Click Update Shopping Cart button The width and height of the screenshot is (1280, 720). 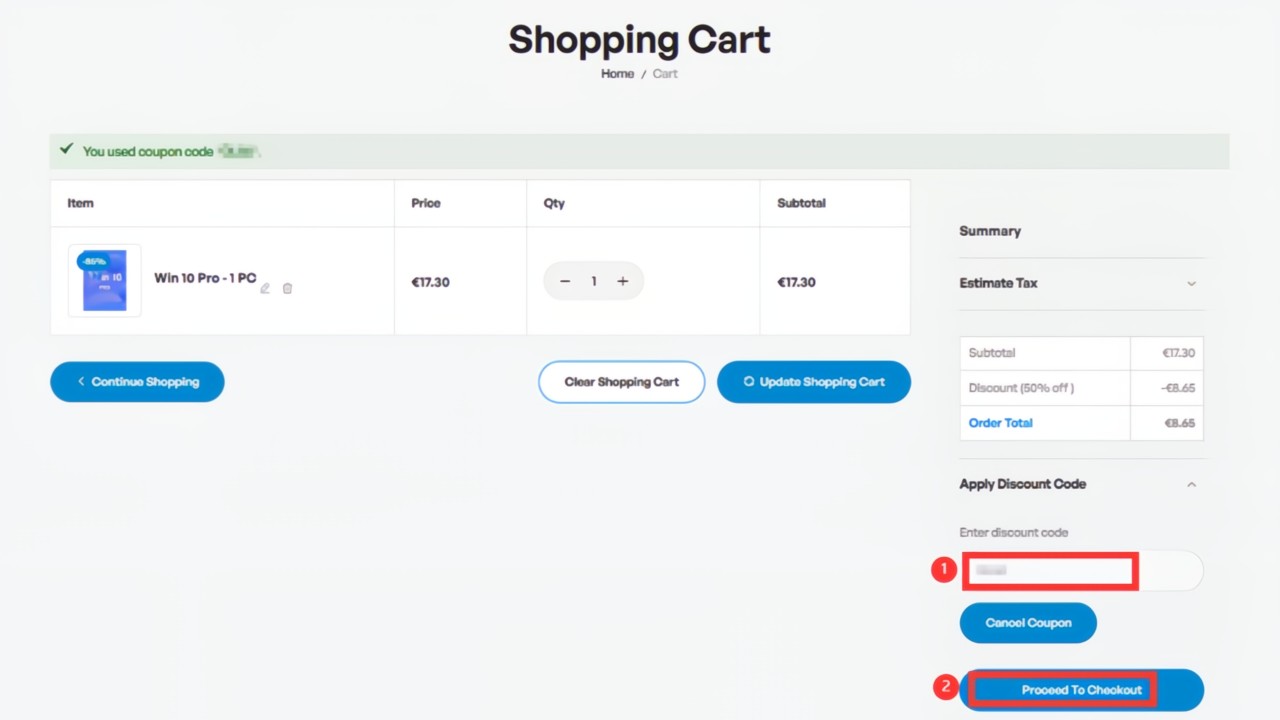click(814, 382)
